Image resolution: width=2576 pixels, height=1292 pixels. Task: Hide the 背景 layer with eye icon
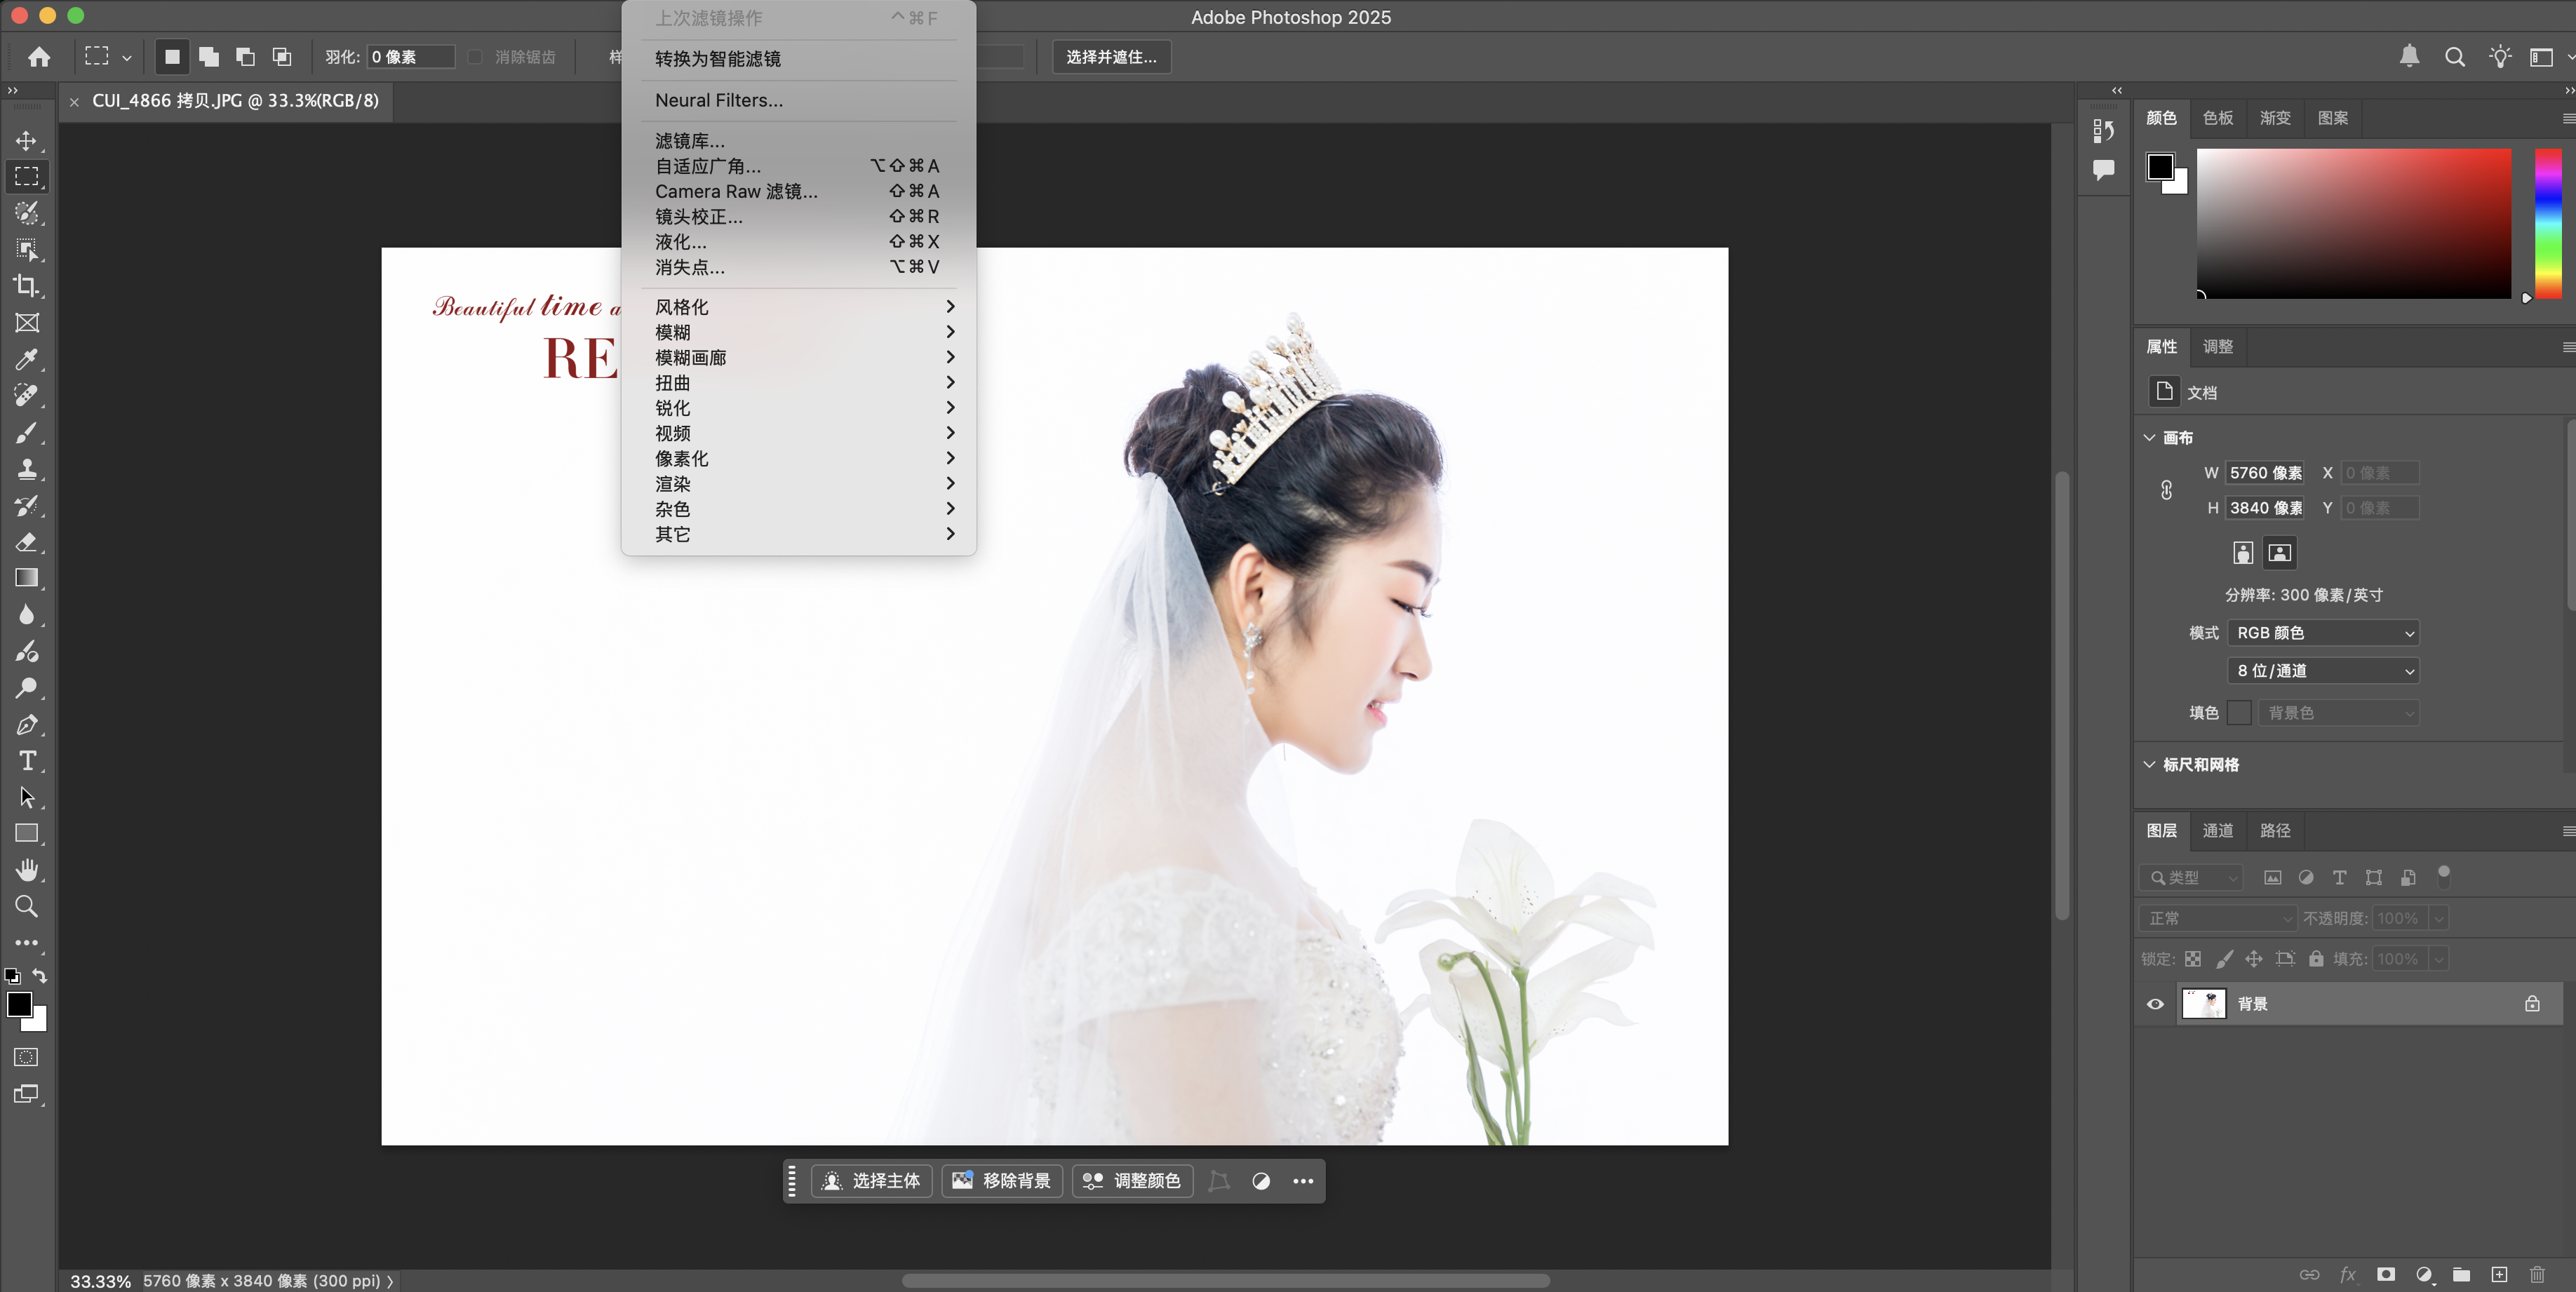(2155, 1004)
